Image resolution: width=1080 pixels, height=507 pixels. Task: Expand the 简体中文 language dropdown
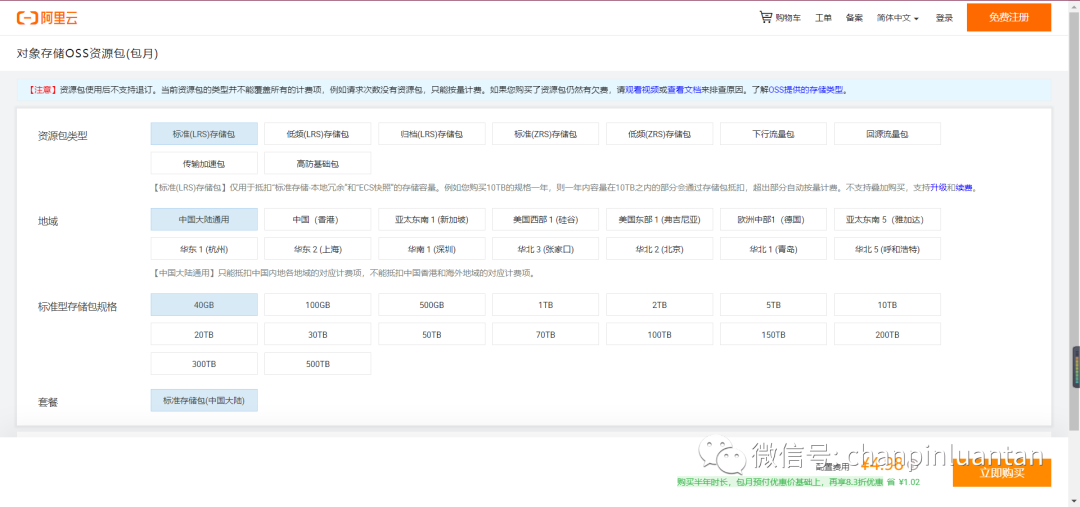click(x=897, y=18)
